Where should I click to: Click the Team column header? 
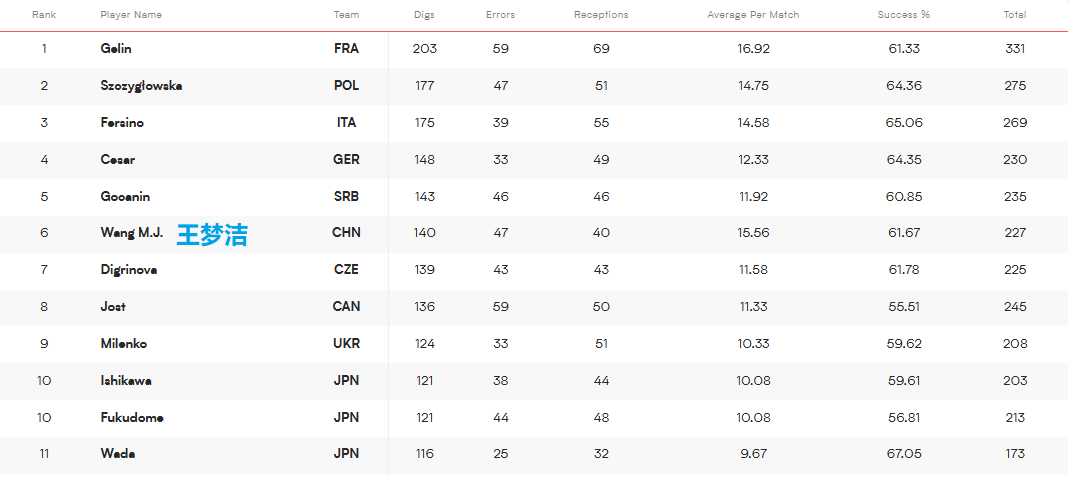tap(346, 15)
